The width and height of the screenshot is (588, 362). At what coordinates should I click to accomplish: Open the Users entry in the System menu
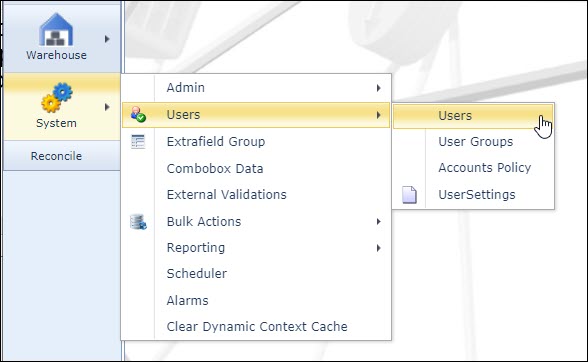click(x=256, y=115)
